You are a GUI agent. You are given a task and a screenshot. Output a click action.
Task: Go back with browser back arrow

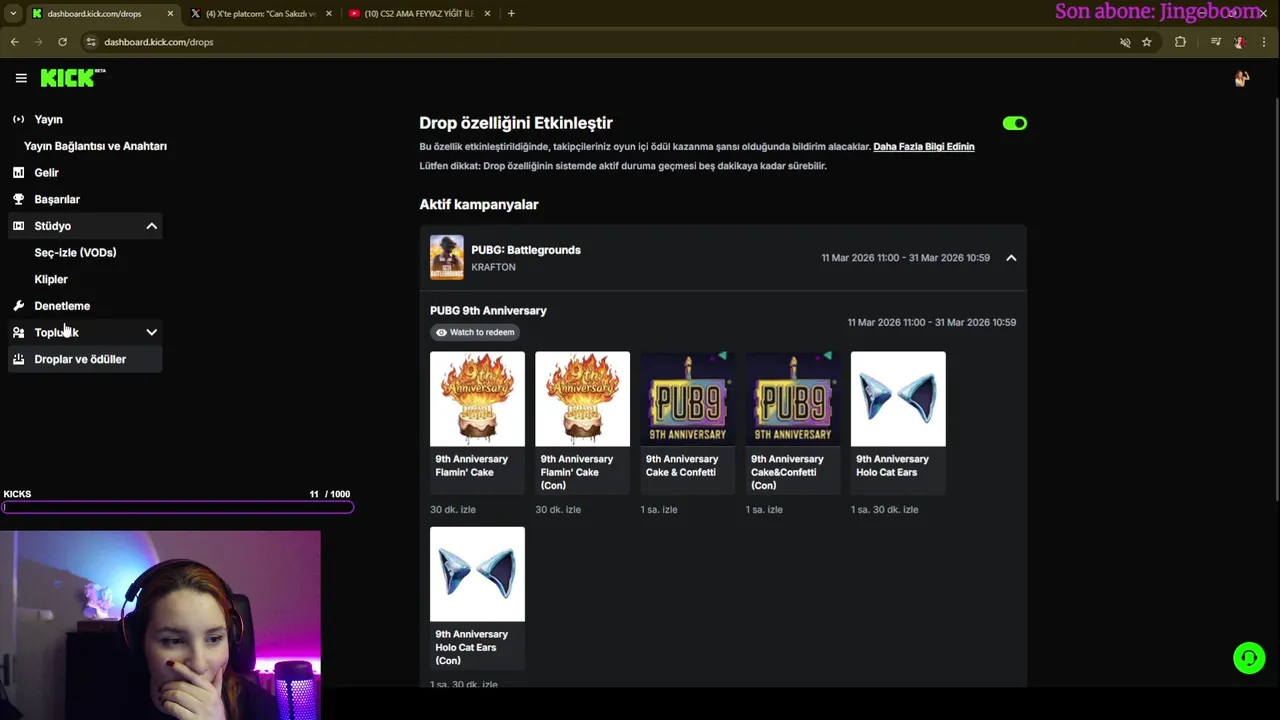(x=14, y=42)
